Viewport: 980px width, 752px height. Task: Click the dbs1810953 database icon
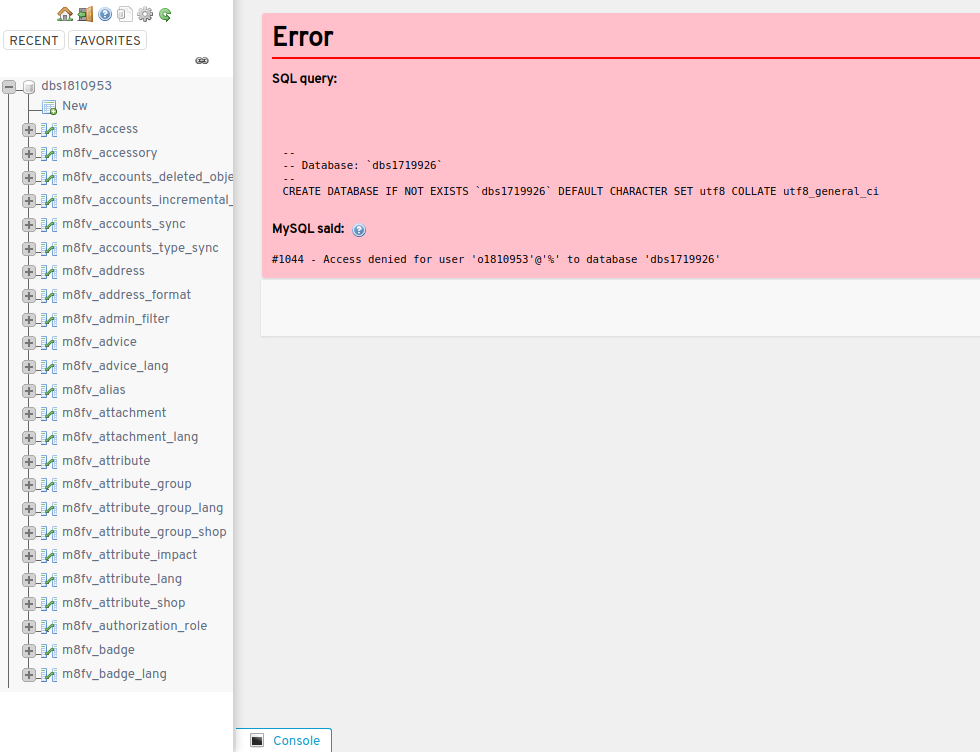[x=29, y=86]
